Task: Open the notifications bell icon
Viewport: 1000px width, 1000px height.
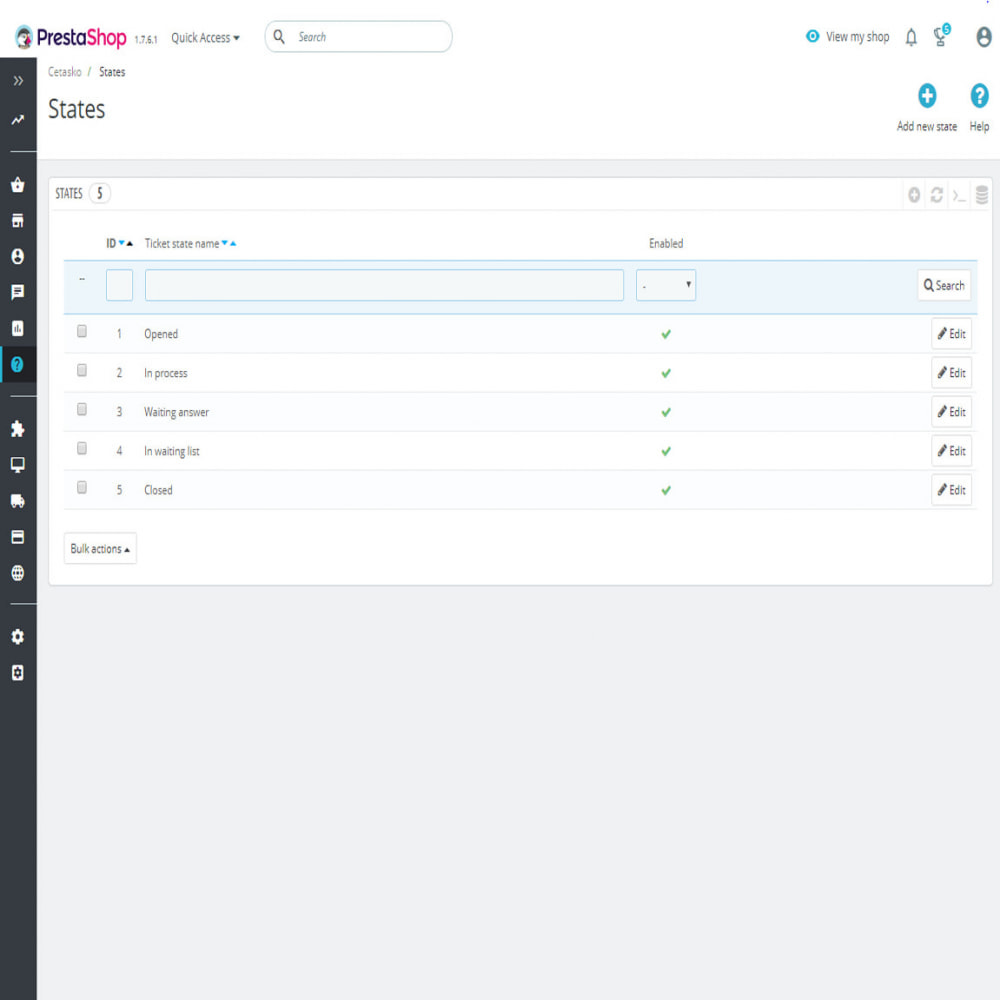Action: (x=911, y=38)
